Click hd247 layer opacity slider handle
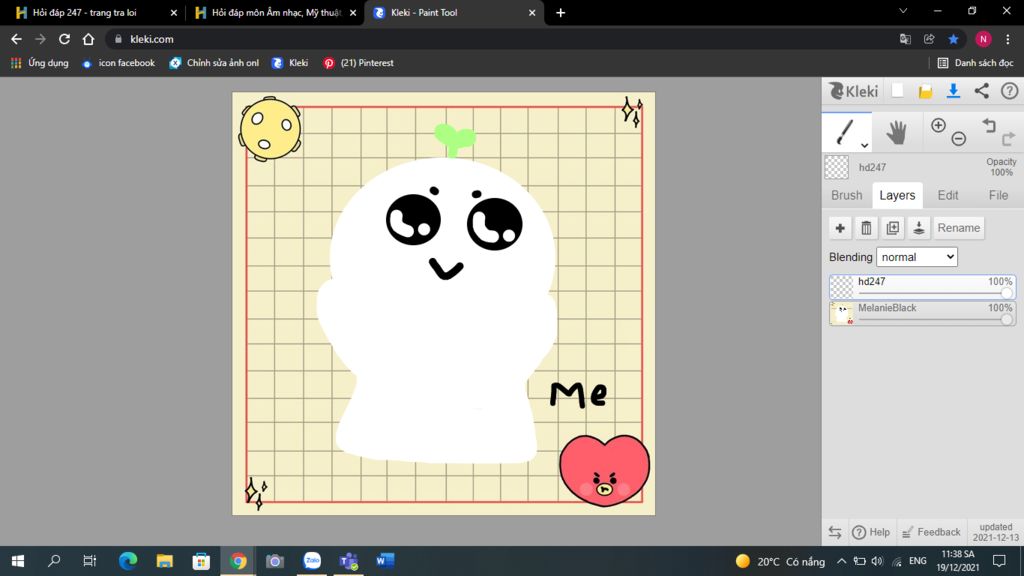The image size is (1024, 576). coord(1006,293)
